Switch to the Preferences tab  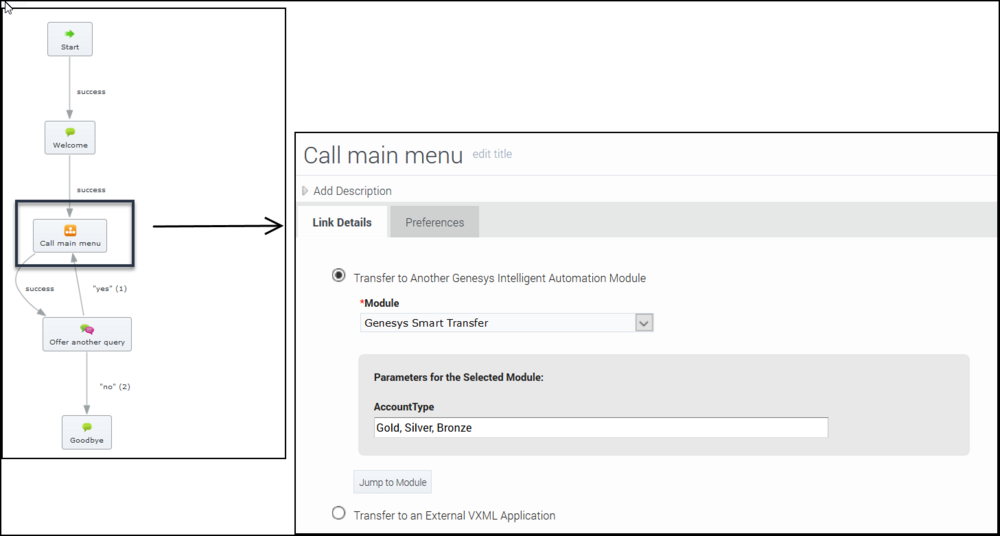point(435,222)
